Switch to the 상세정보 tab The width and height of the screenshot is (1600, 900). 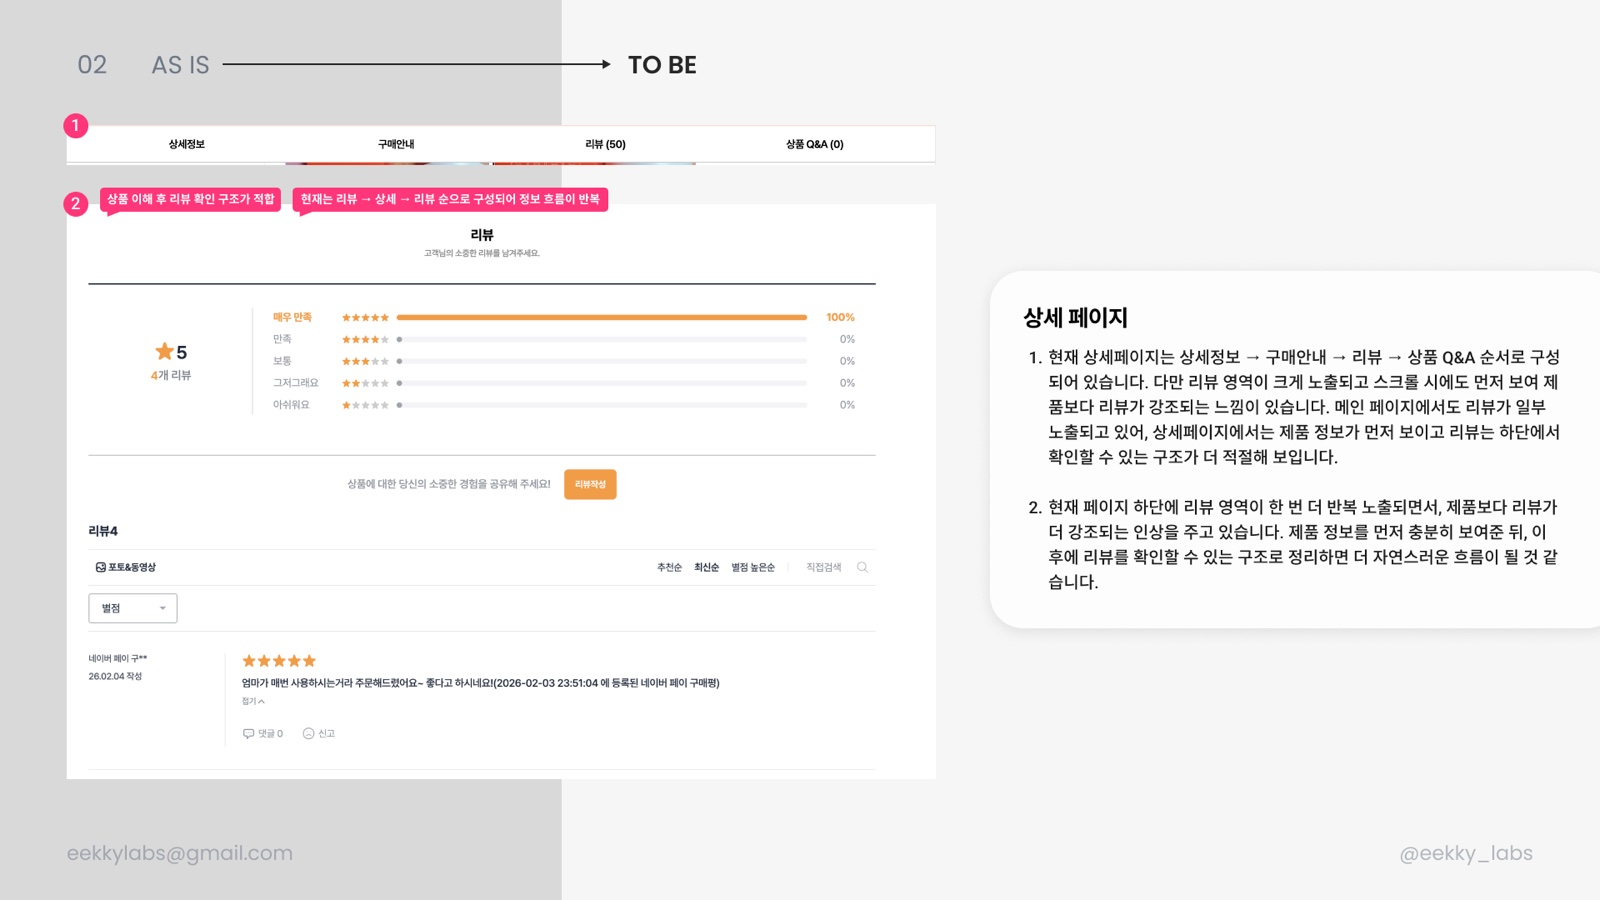point(186,144)
